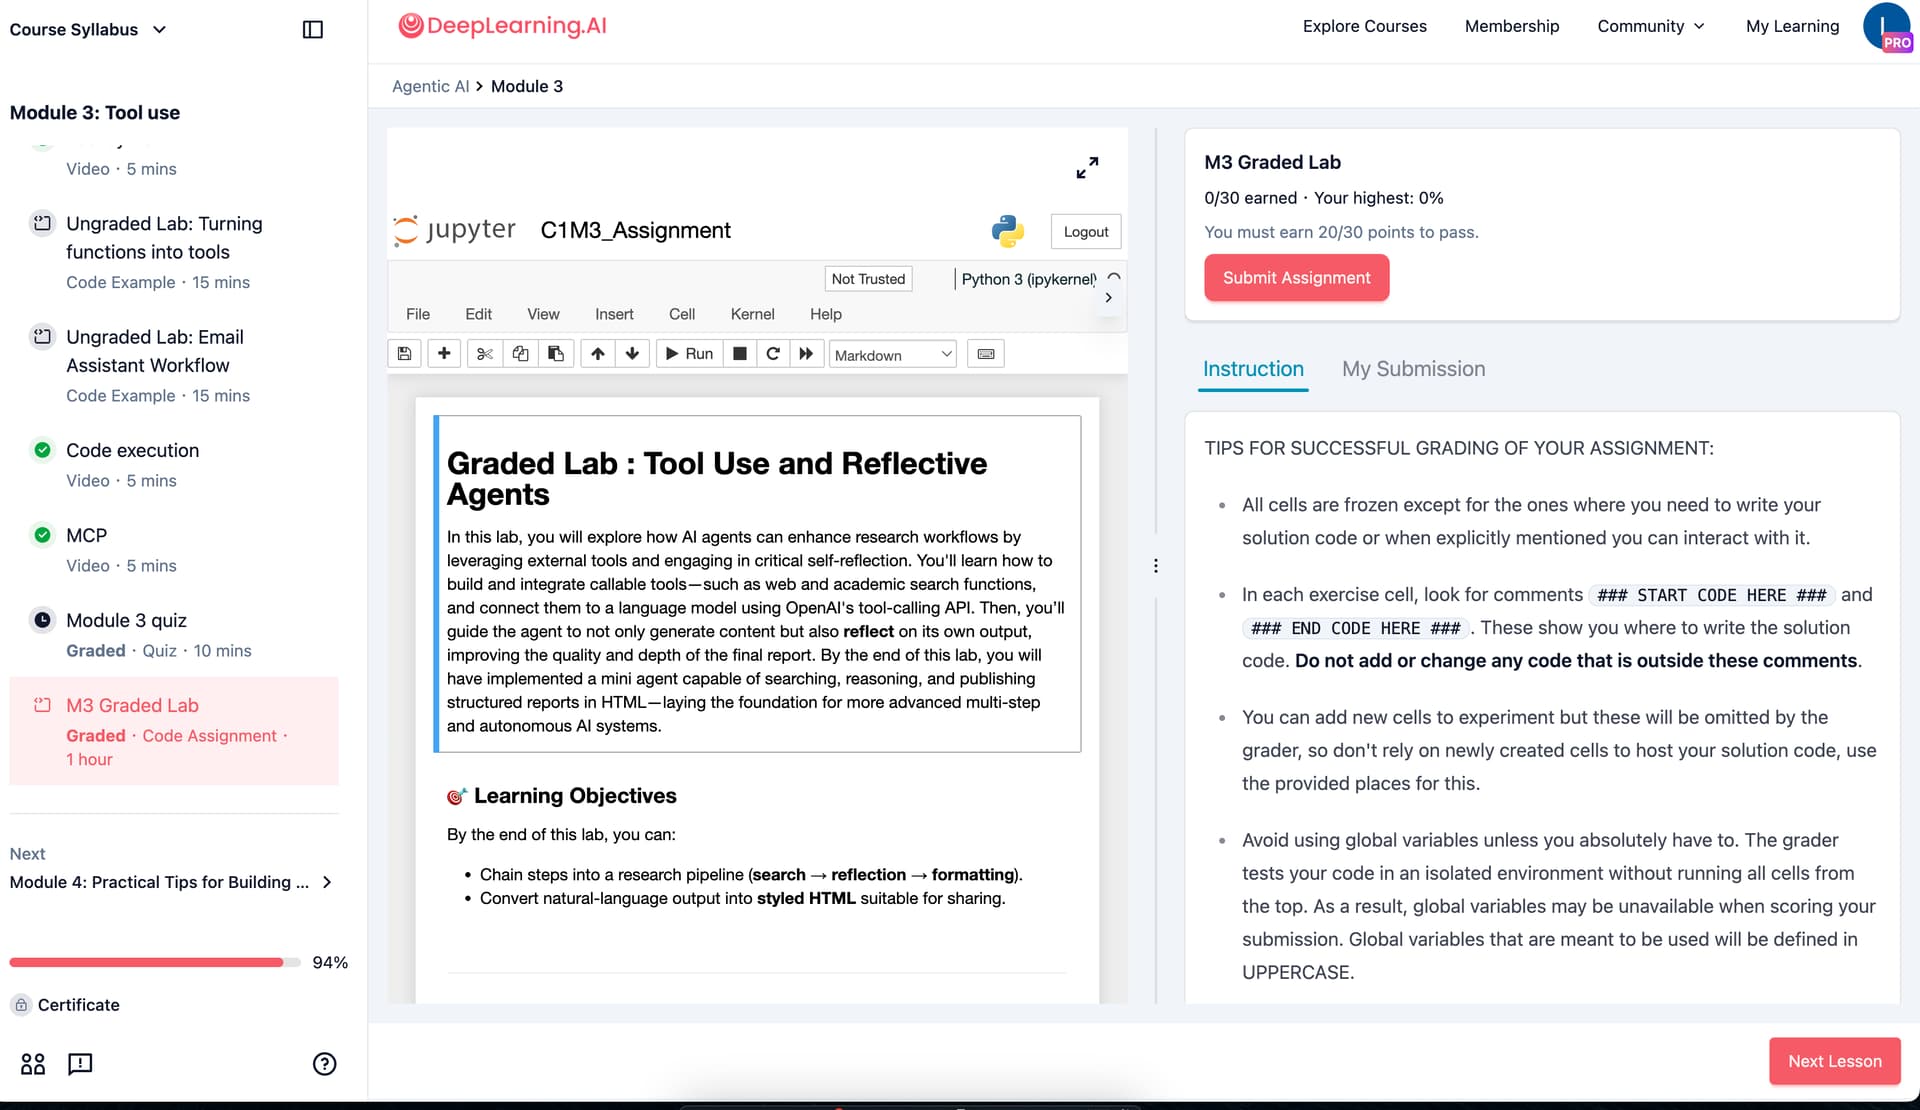Click the Submit Assignment button
This screenshot has width=1920, height=1110.
click(x=1296, y=278)
